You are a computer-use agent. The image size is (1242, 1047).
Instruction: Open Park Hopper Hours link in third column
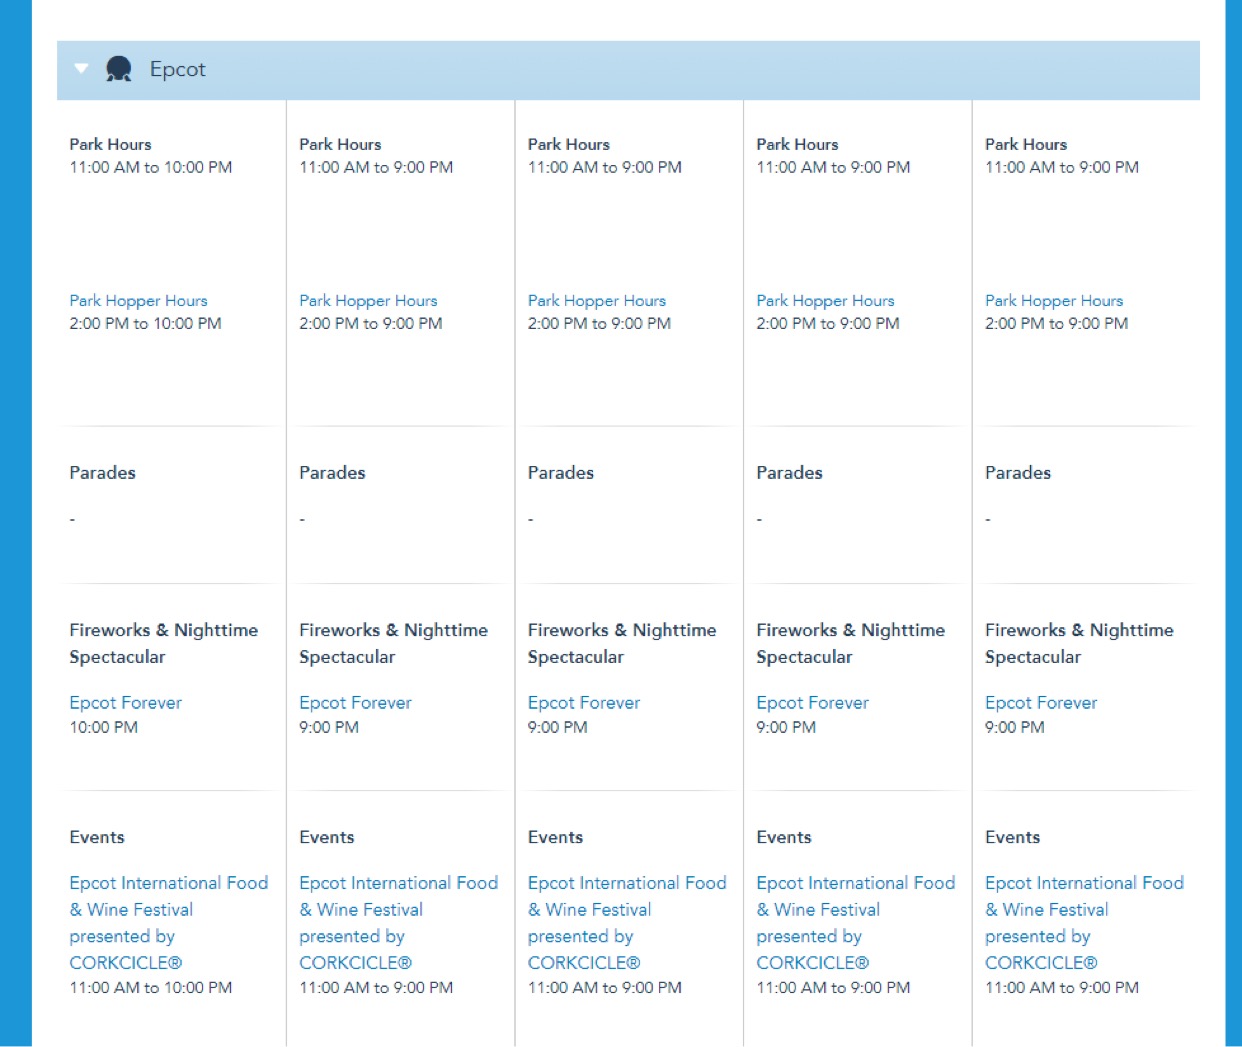pos(596,301)
